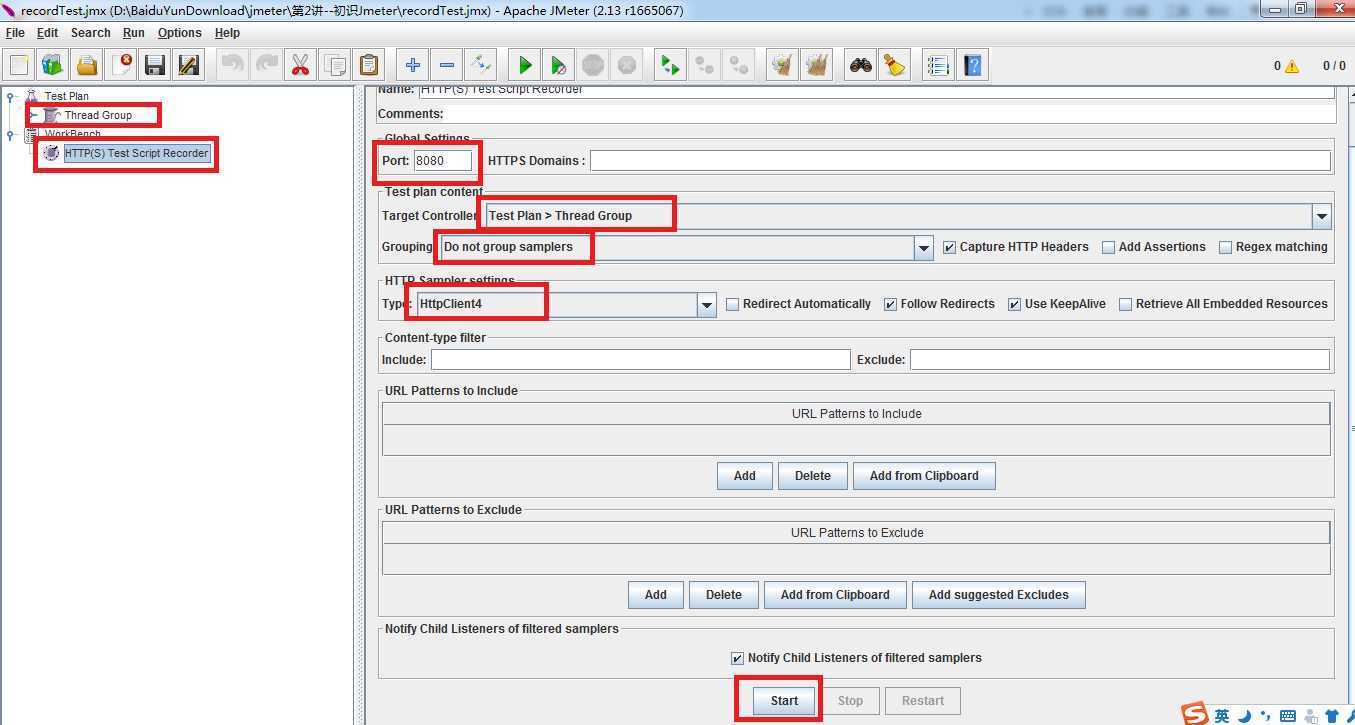Click Delete under URL Patterns to Exclude
Image resolution: width=1355 pixels, height=725 pixels.
(724, 595)
